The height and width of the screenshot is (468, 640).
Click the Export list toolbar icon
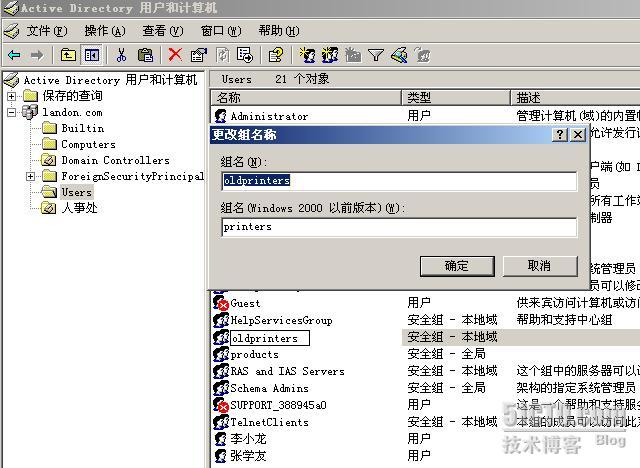coord(245,55)
